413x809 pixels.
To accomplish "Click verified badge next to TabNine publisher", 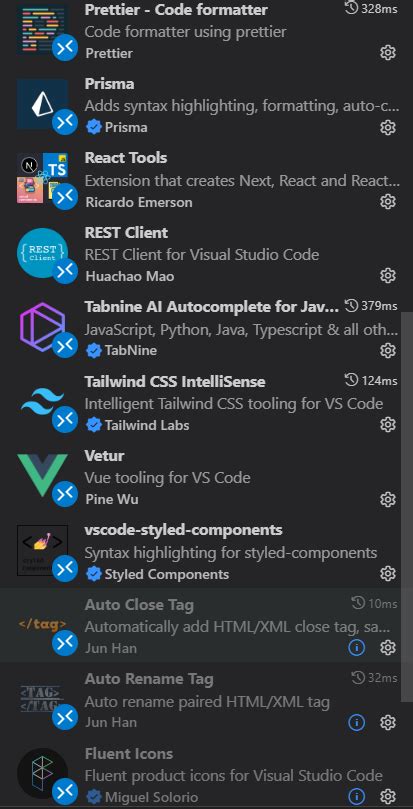I will click(93, 350).
